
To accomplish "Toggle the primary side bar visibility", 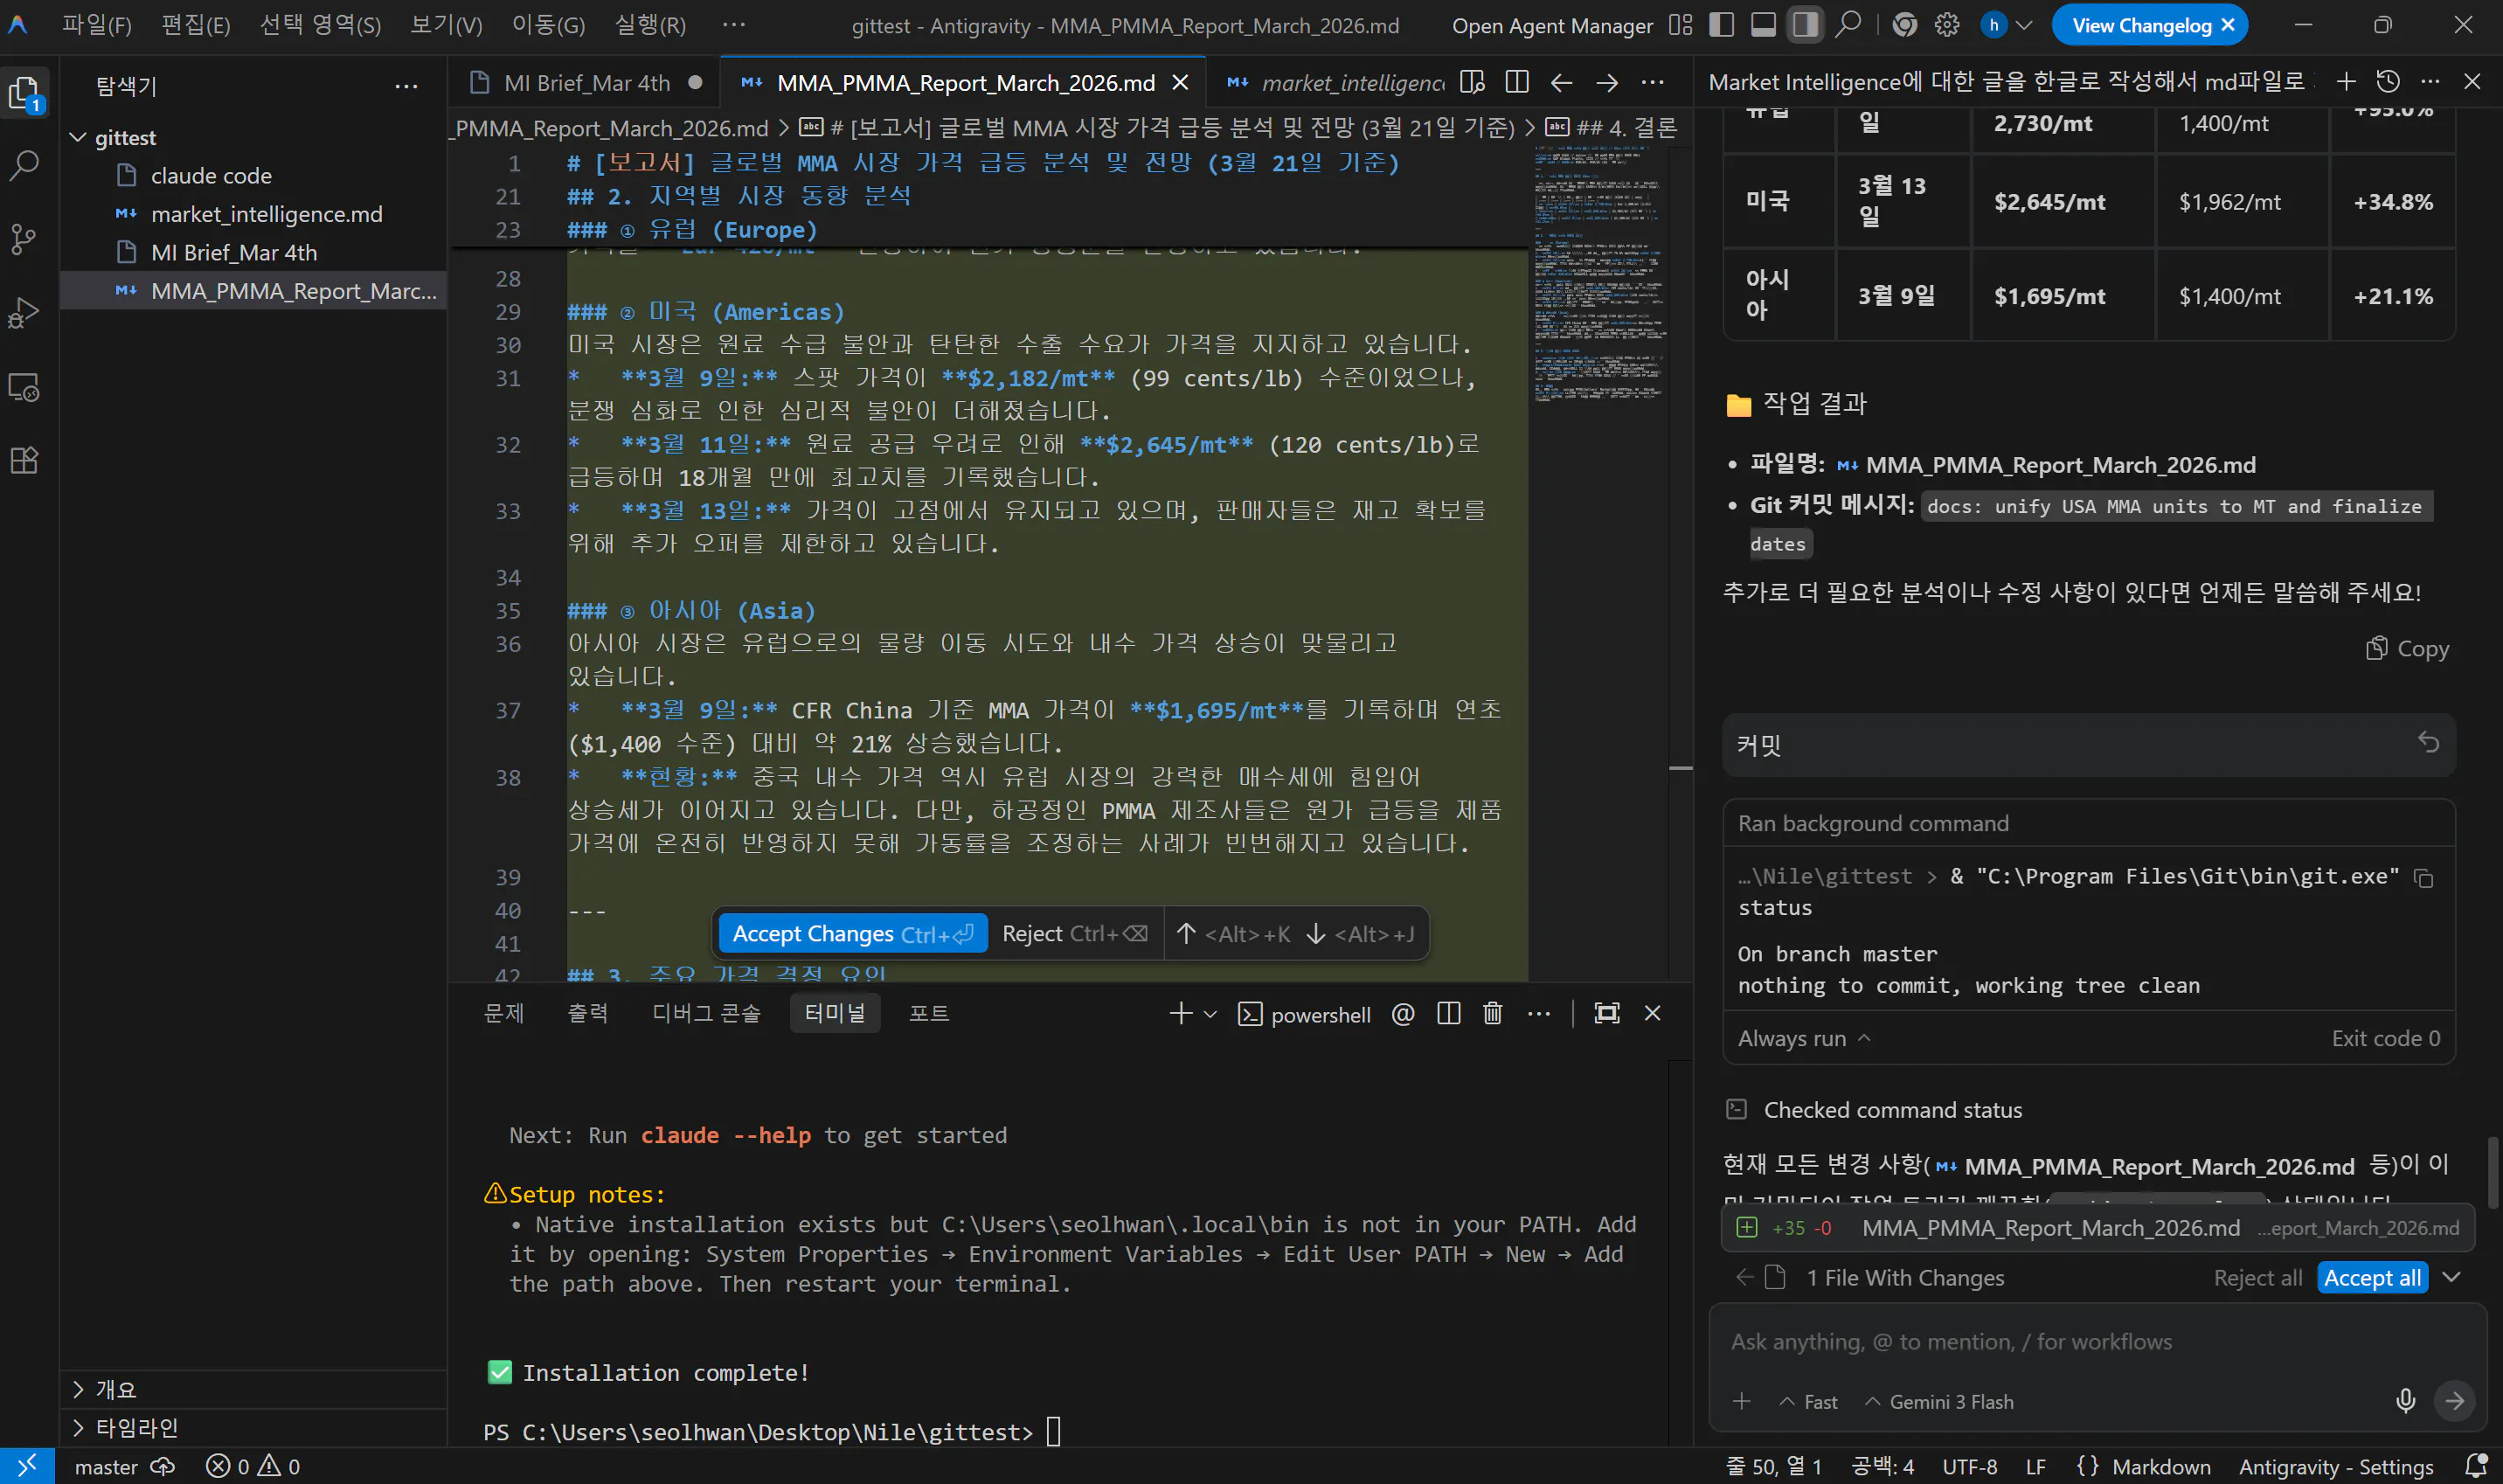I will [1721, 25].
